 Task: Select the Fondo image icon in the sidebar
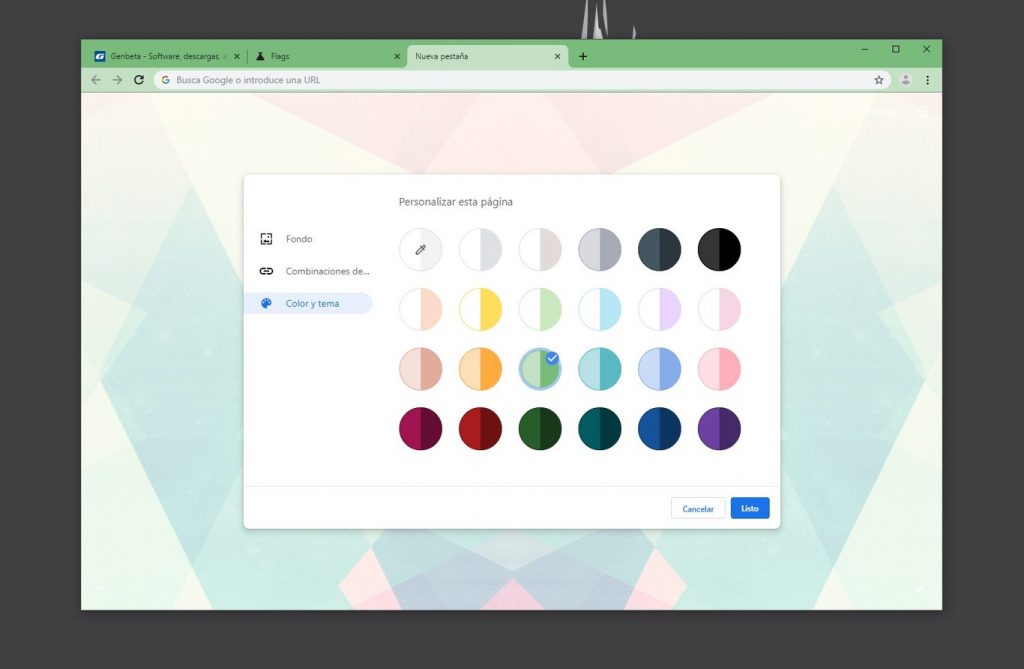[x=266, y=239]
